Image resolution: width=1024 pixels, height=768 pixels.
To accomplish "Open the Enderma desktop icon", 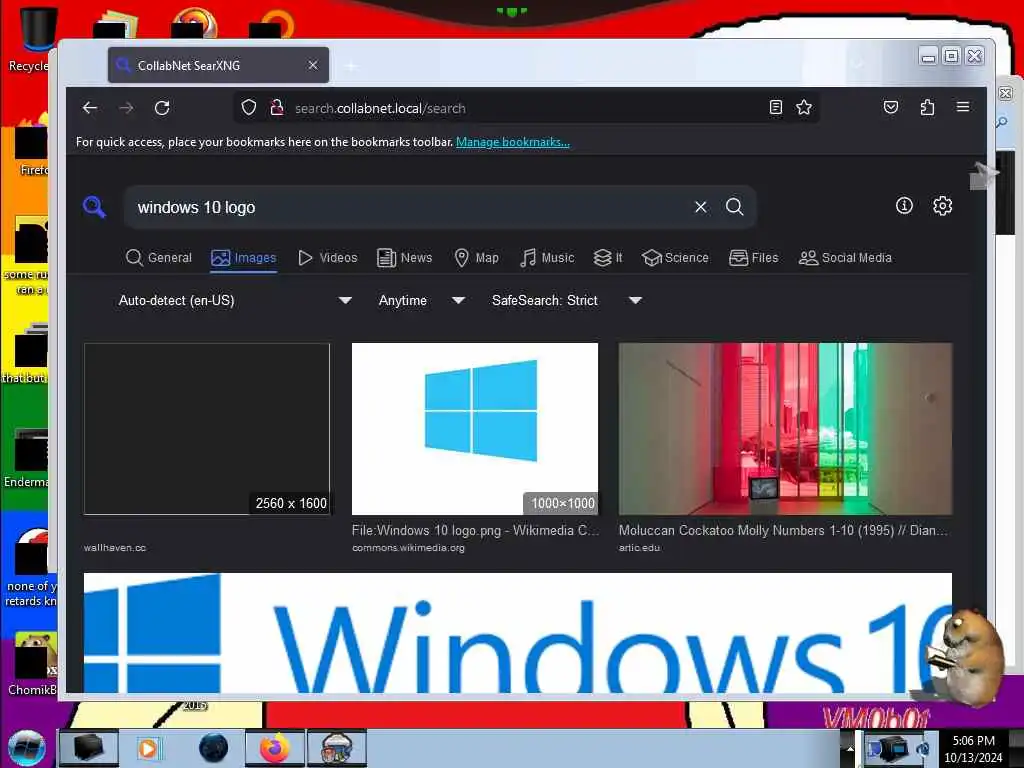I will pyautogui.click(x=27, y=458).
